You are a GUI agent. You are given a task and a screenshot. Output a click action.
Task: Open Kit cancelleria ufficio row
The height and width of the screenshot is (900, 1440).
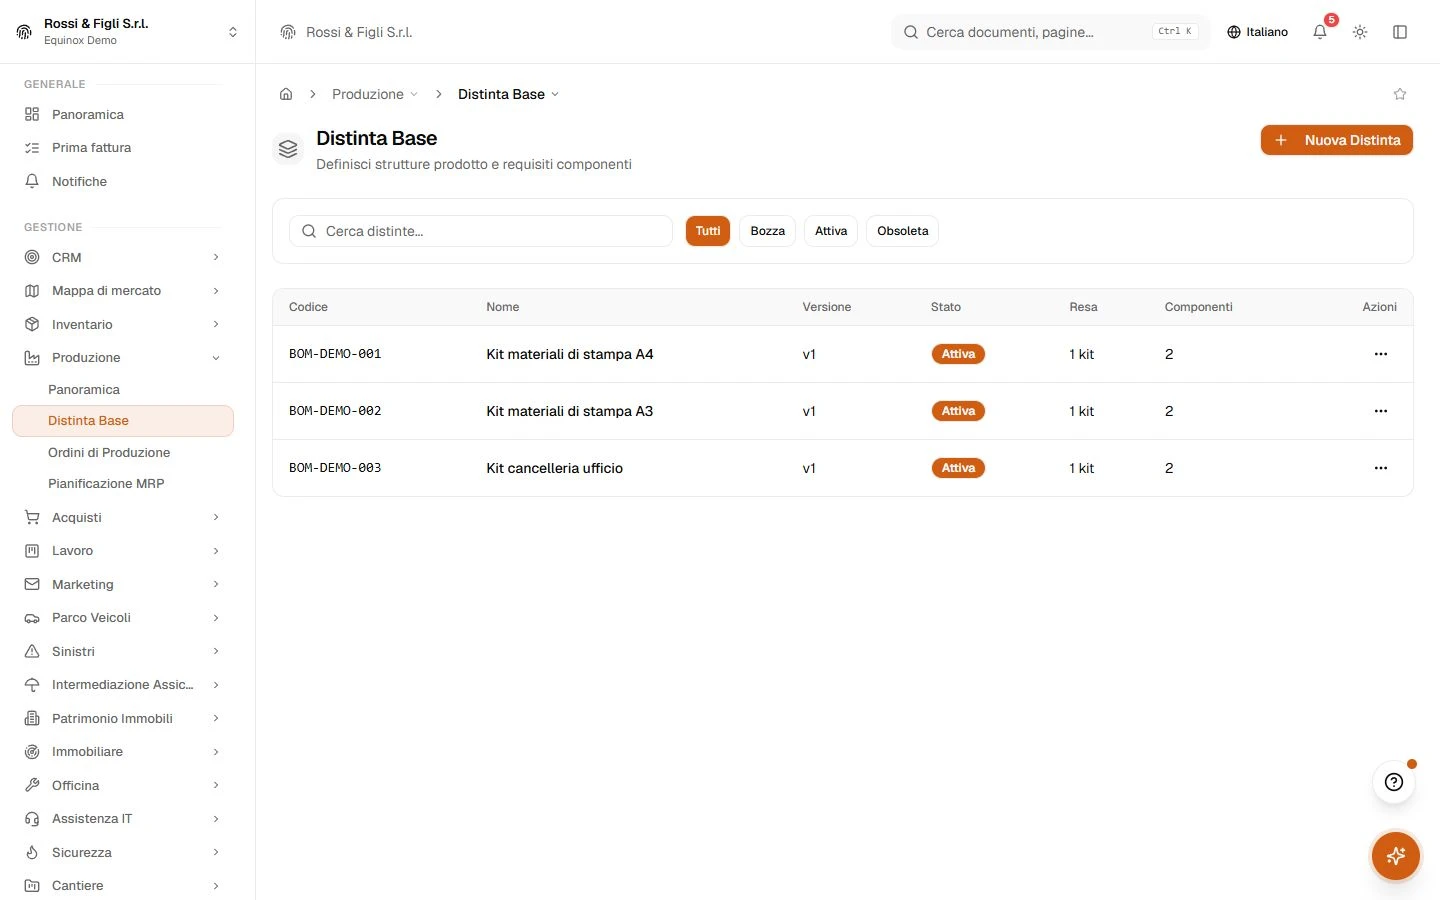[x=842, y=468]
